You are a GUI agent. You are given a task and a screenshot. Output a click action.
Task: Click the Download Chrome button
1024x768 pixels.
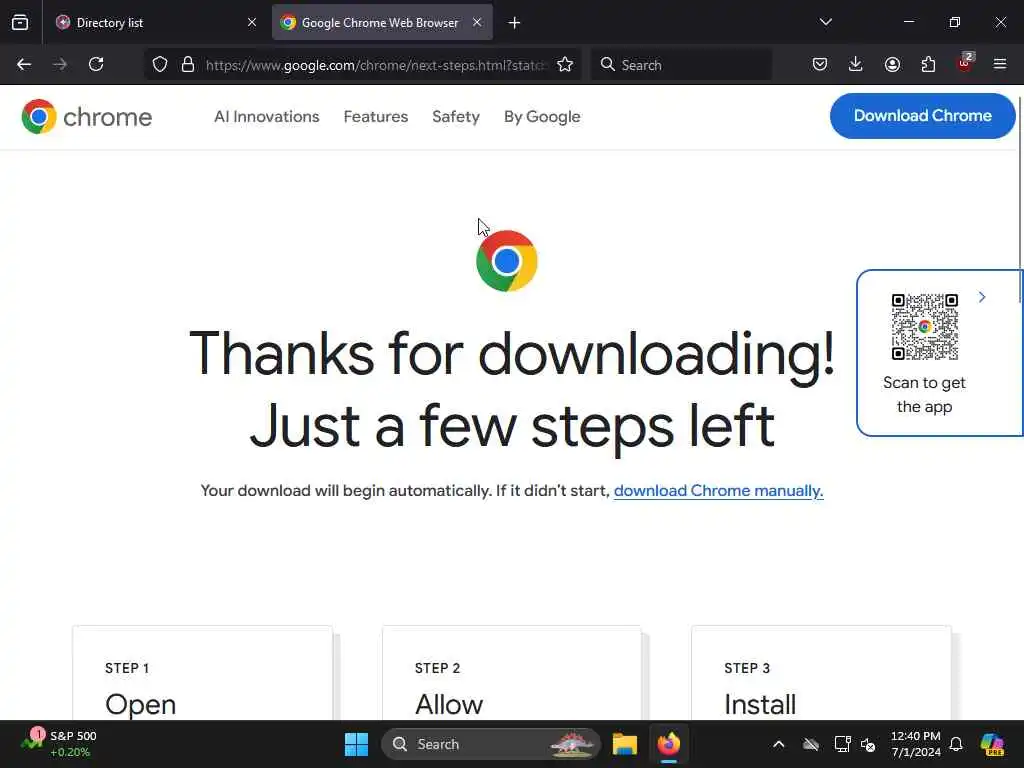tap(922, 116)
